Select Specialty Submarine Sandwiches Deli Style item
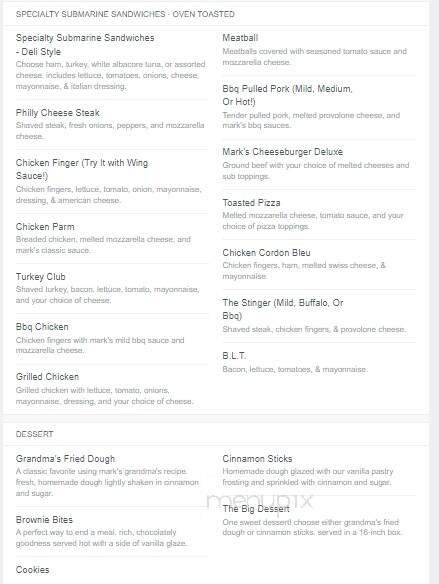The image size is (439, 584). tap(85, 45)
